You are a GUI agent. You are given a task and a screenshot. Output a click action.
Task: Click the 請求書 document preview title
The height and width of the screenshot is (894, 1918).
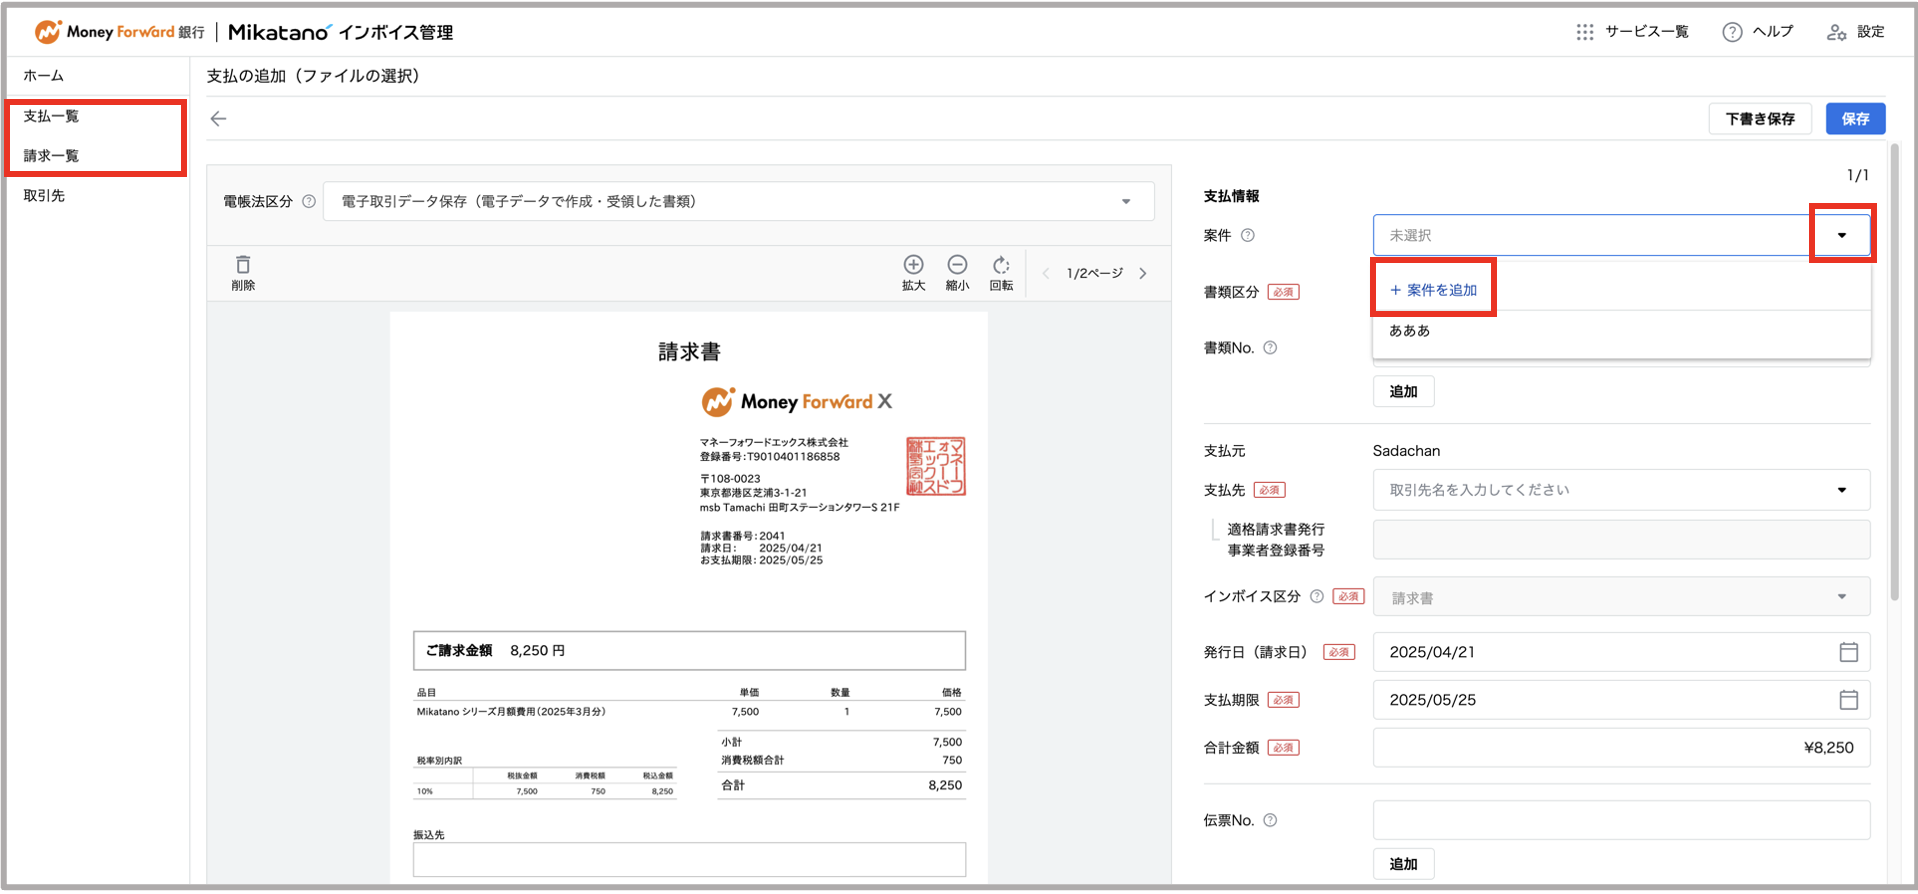[689, 352]
